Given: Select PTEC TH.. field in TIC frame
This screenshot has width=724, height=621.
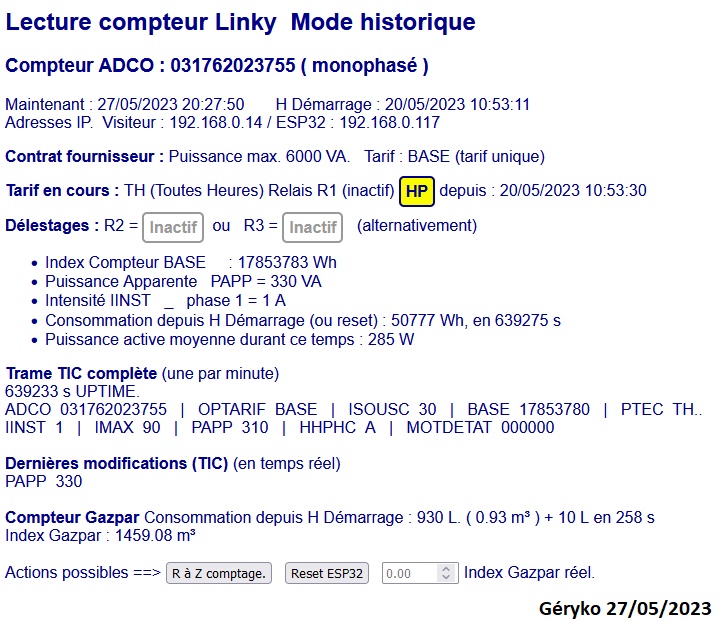Looking at the screenshot, I should coord(661,409).
